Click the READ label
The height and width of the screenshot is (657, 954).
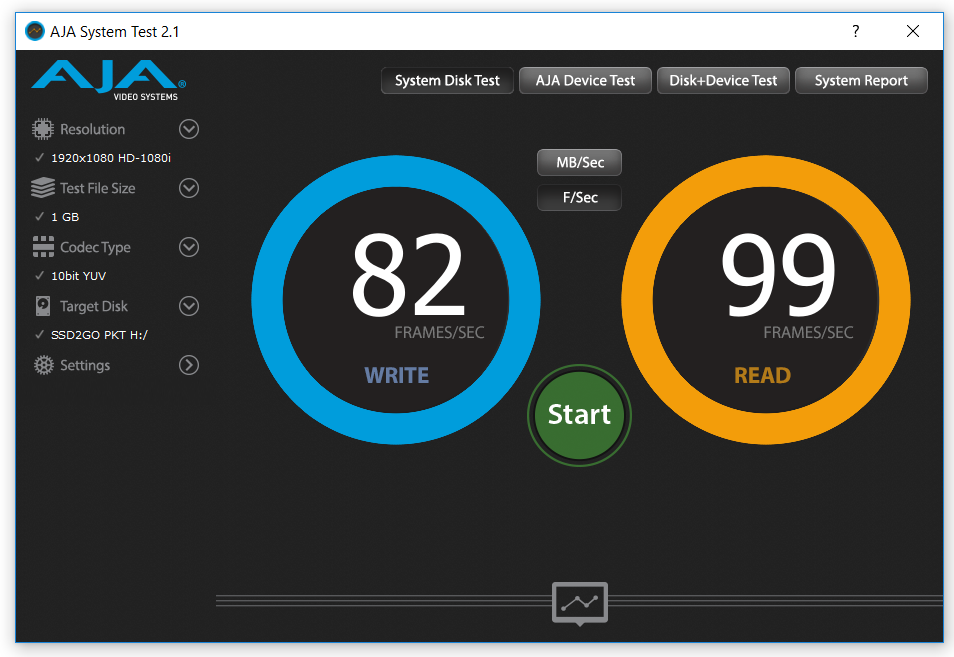(x=762, y=375)
